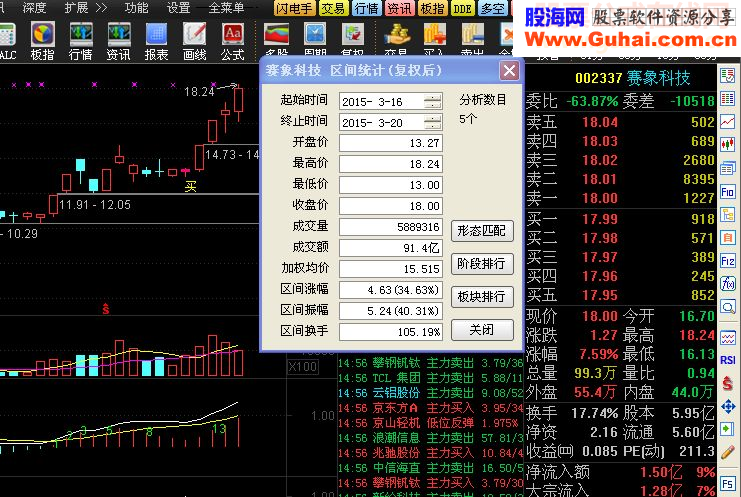
Task: Click the F10 icon in right sidebar
Action: 728,192
